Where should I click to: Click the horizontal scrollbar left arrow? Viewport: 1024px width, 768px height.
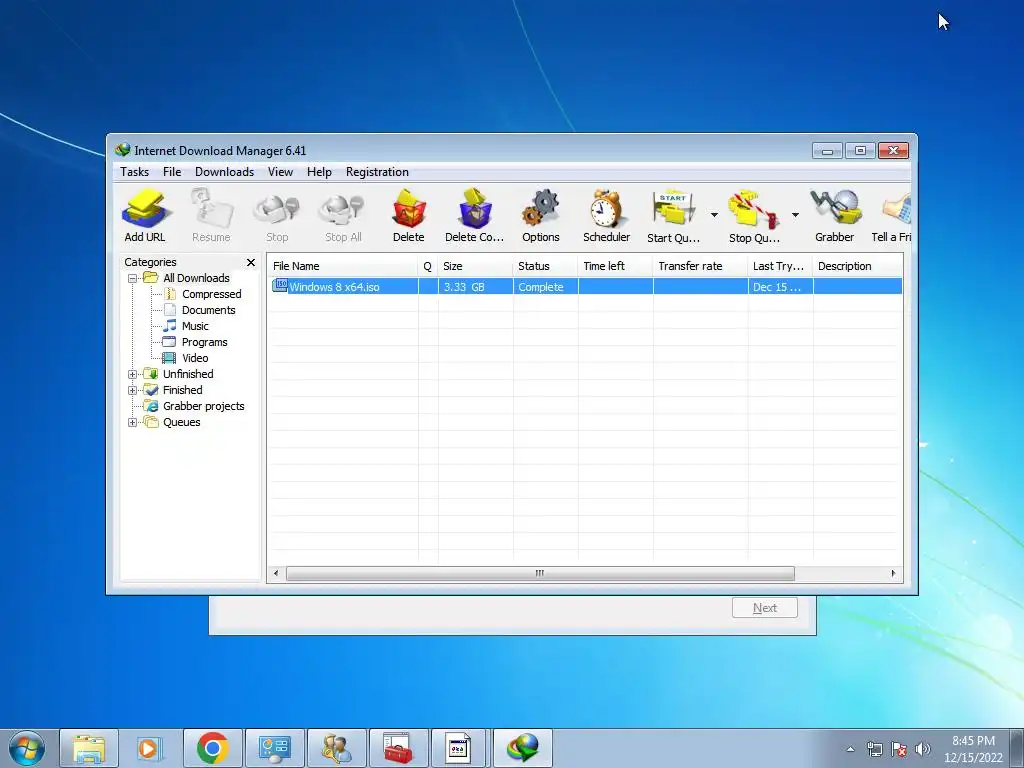coord(276,573)
